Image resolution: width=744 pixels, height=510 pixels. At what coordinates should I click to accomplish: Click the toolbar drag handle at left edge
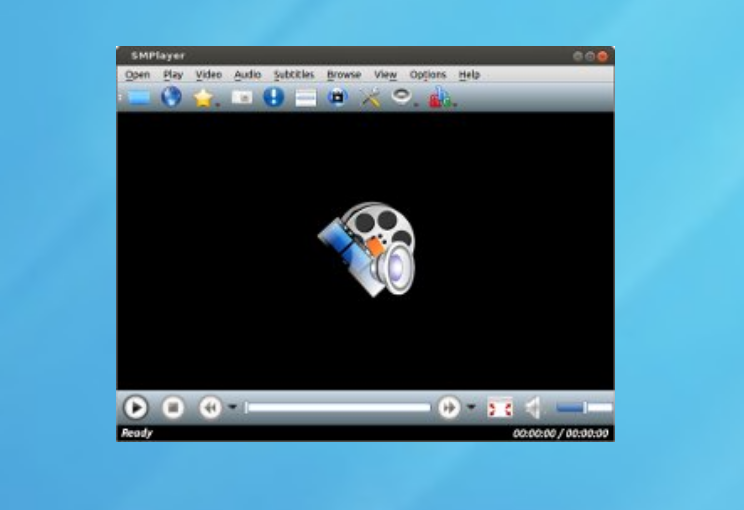pyautogui.click(x=121, y=97)
